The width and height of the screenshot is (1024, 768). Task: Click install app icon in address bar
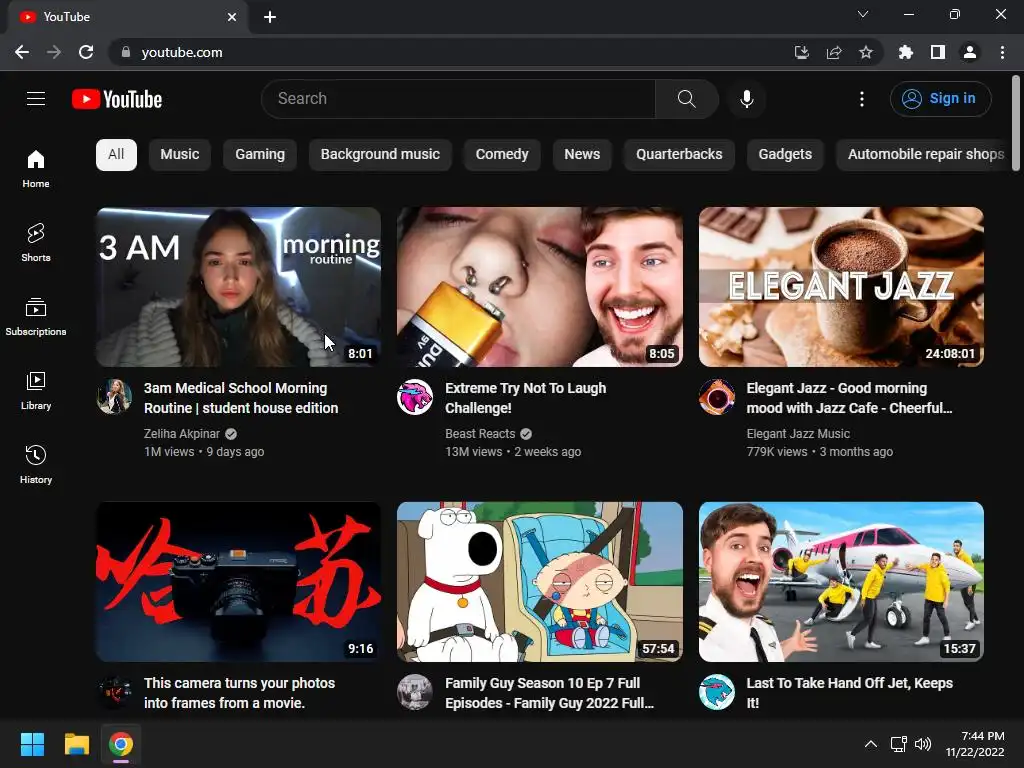click(802, 52)
